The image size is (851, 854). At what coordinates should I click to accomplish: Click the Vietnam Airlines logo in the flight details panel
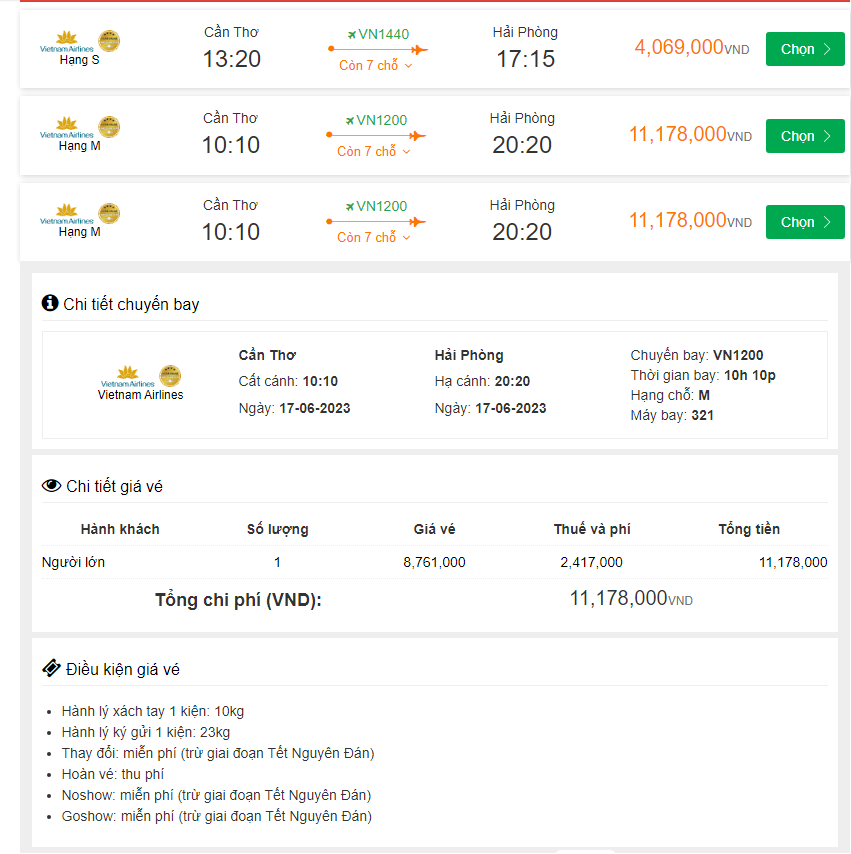pyautogui.click(x=128, y=377)
